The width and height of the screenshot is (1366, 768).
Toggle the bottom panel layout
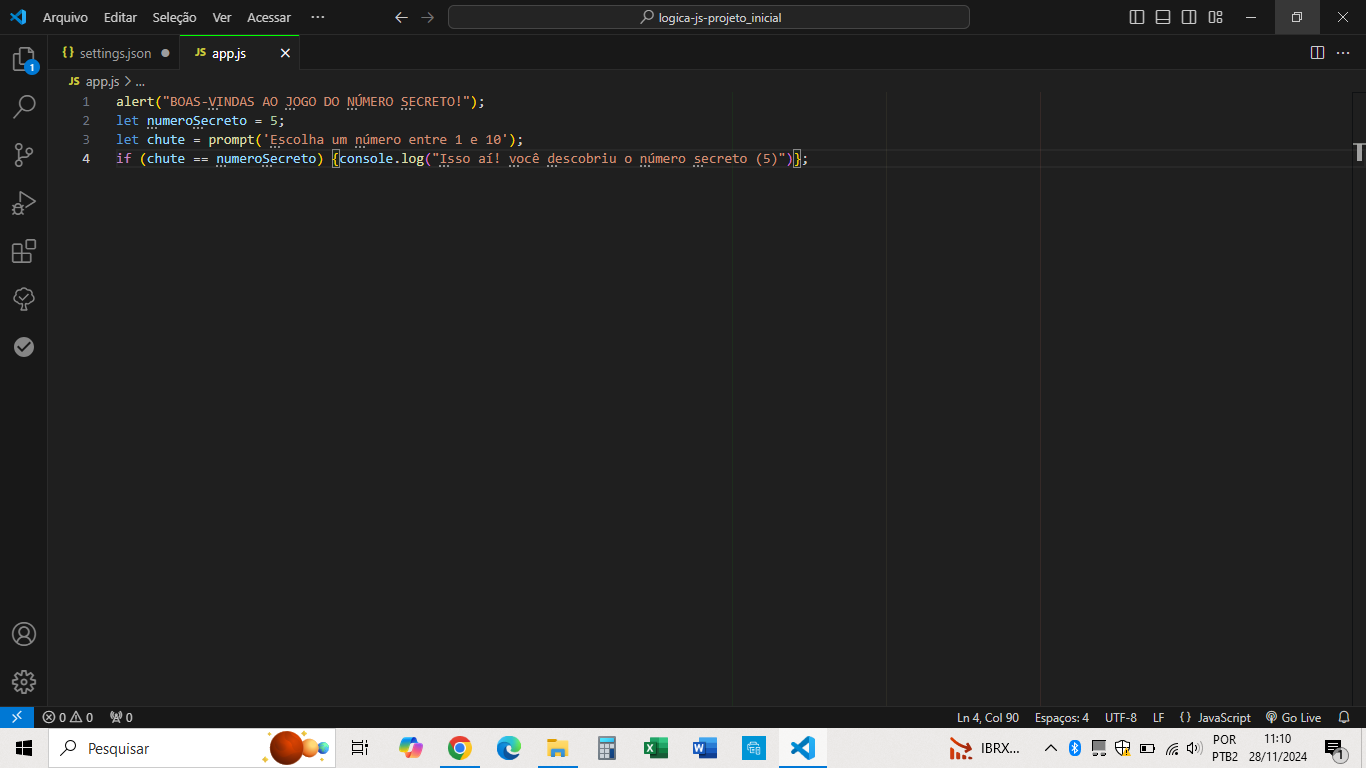[x=1163, y=17]
